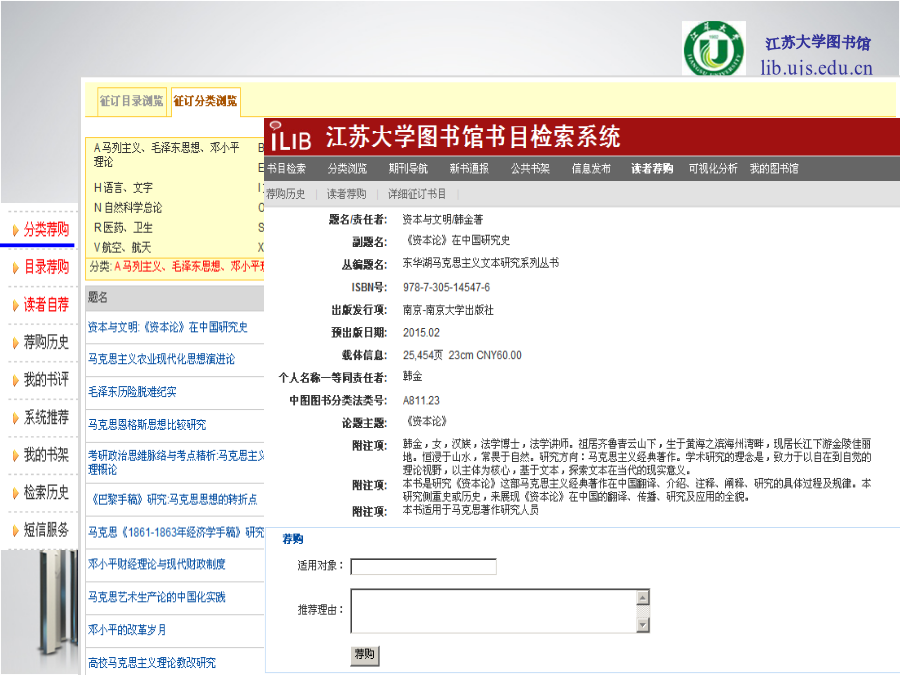Open 期刊导航 in the navigation bar
The image size is (900, 675).
click(408, 169)
